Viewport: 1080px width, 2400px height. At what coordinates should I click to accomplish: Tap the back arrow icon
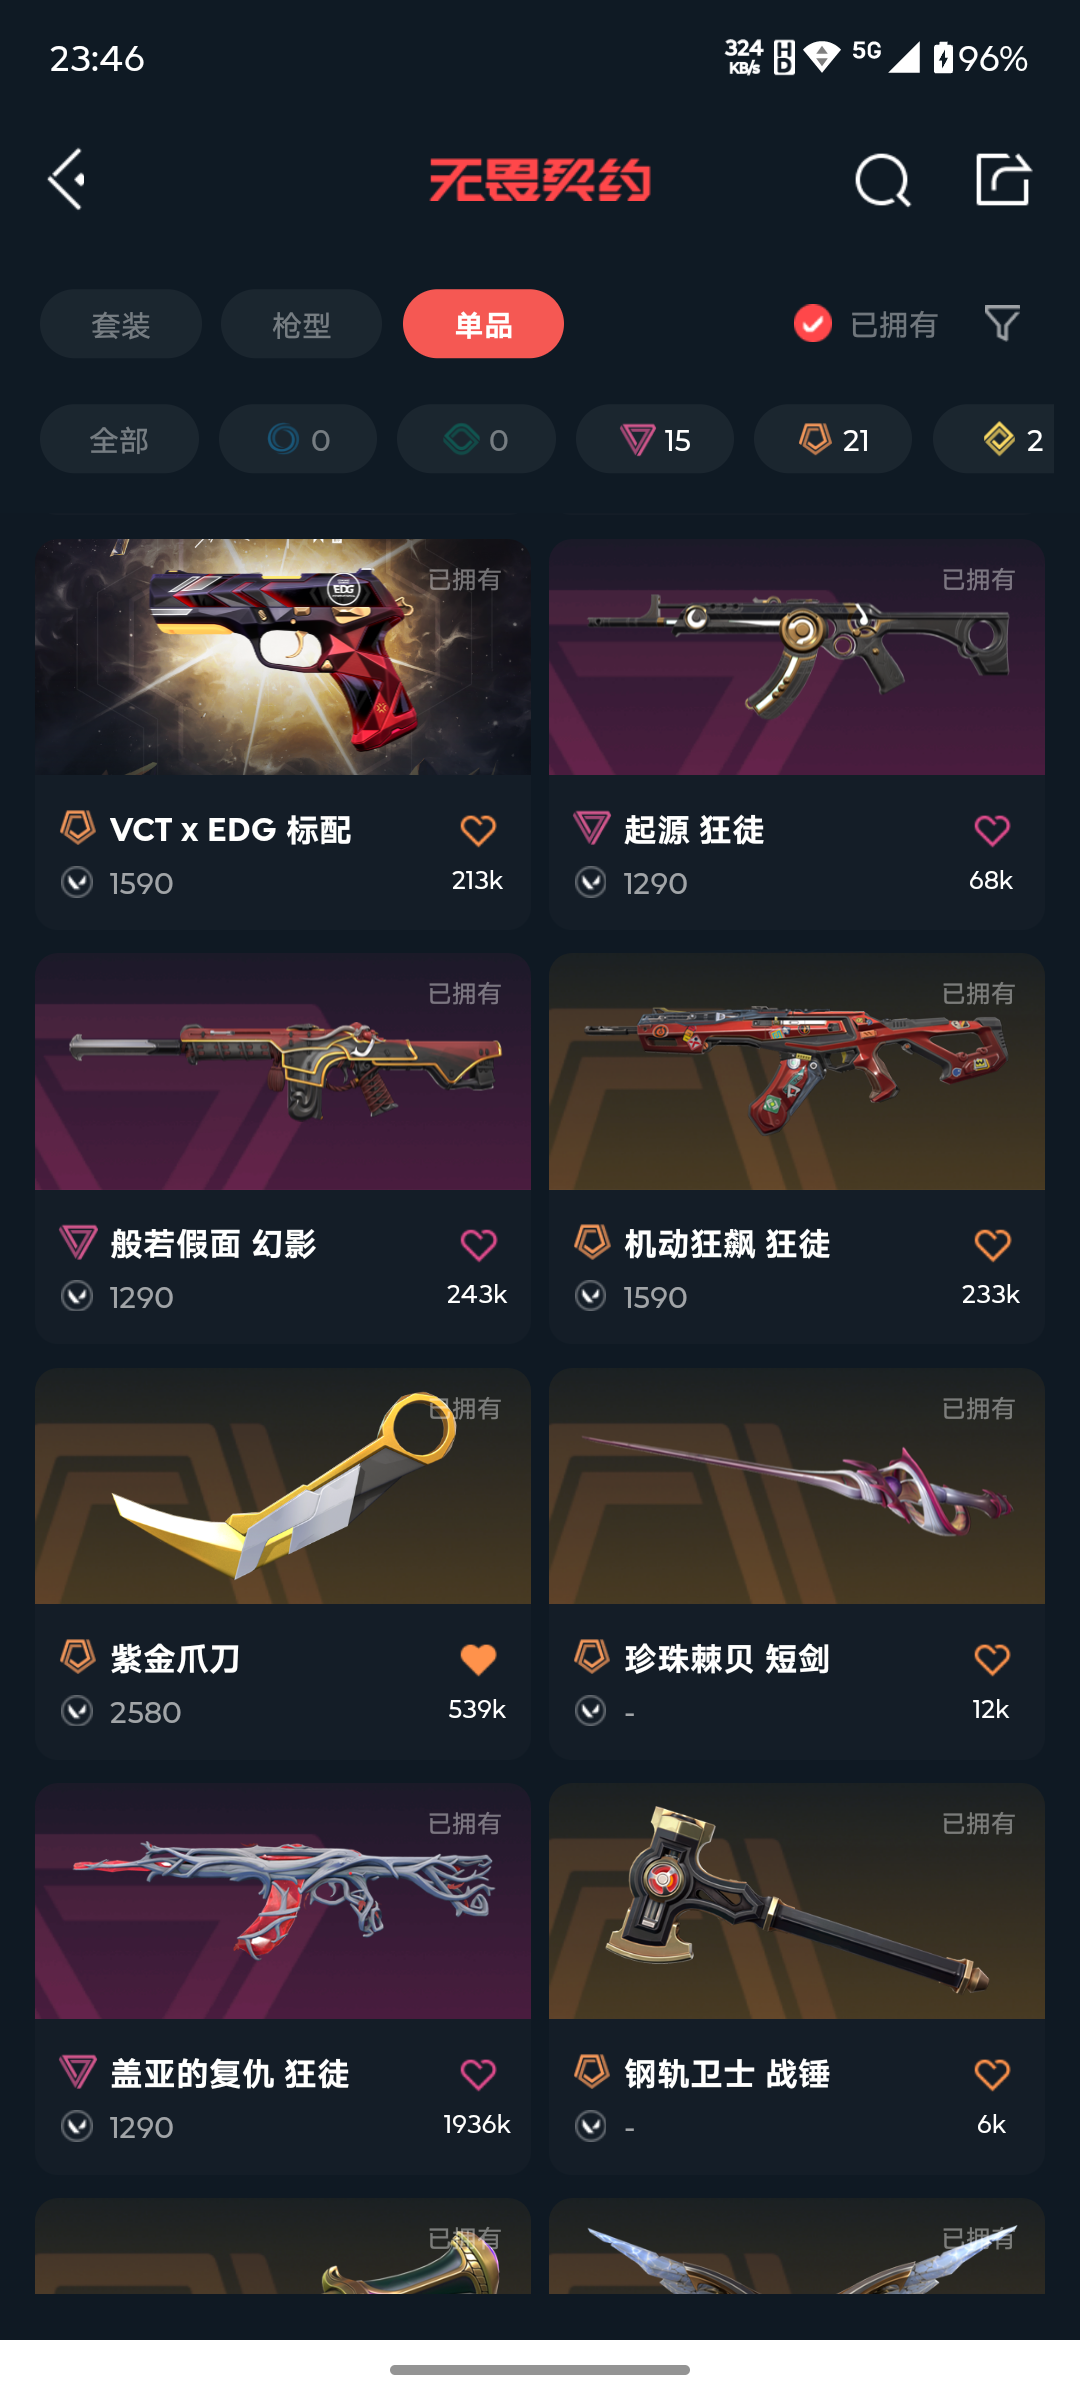tap(67, 180)
